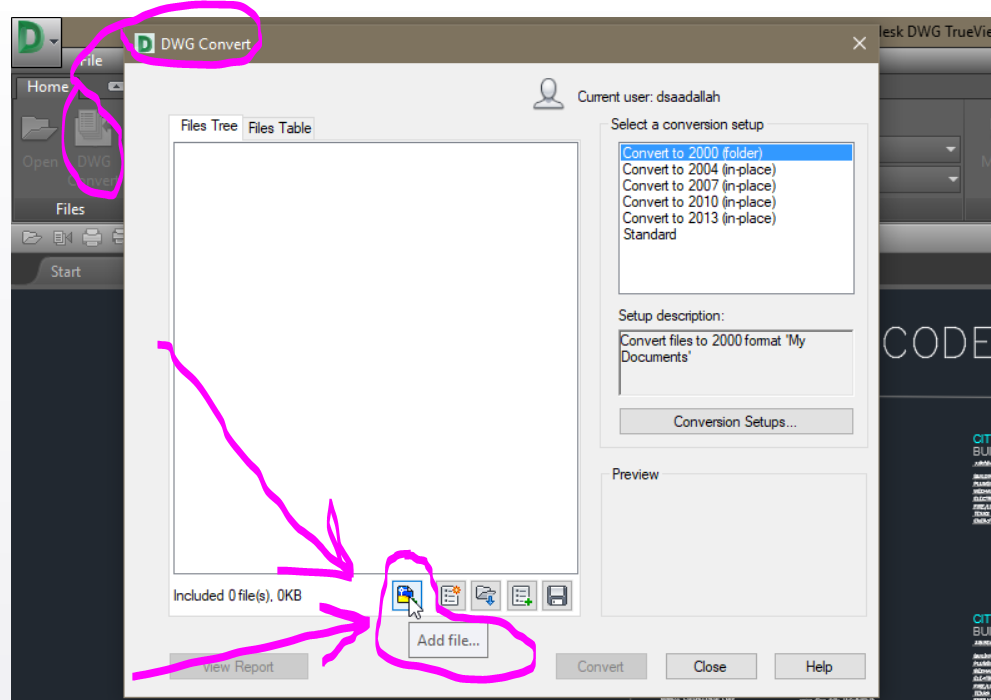Viewport: 991px width, 700px height.
Task: Click the 'Included 0 file(s), 0KB' status text
Action: (x=238, y=596)
